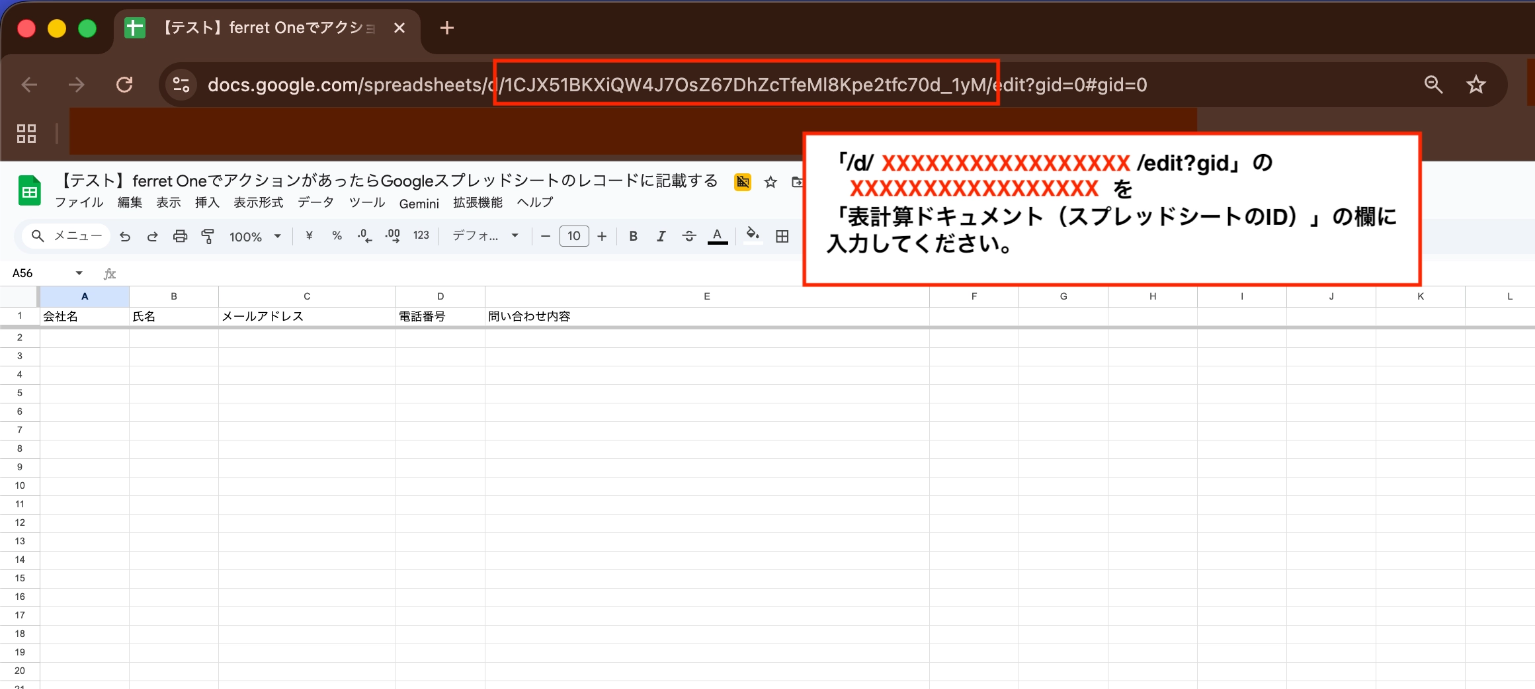Toggle bold formatting
Image resolution: width=1535 pixels, height=689 pixels.
(x=633, y=237)
